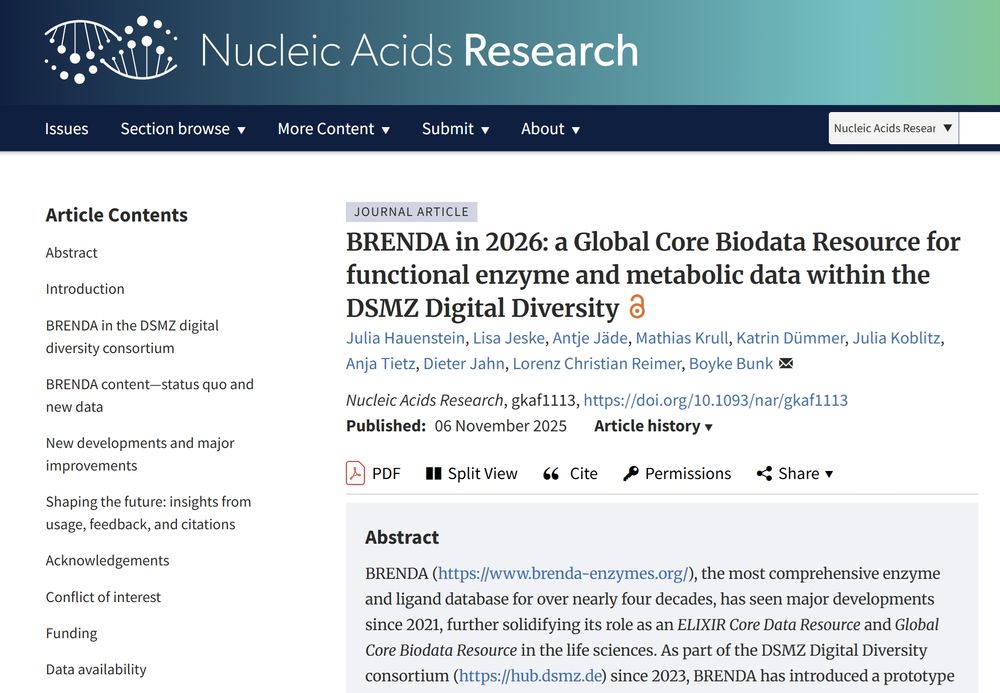Click the Permissions key icon

point(631,473)
